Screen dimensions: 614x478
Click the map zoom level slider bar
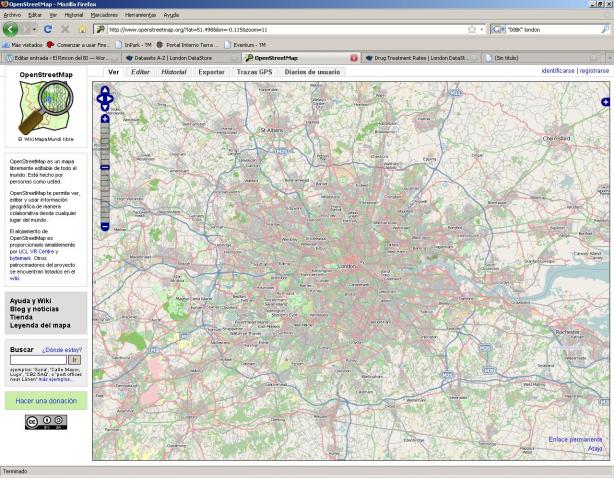[105, 172]
